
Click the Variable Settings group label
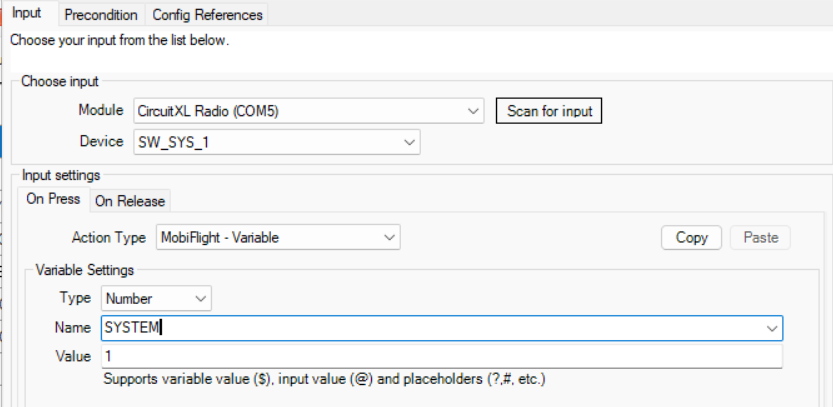pyautogui.click(x=85, y=270)
